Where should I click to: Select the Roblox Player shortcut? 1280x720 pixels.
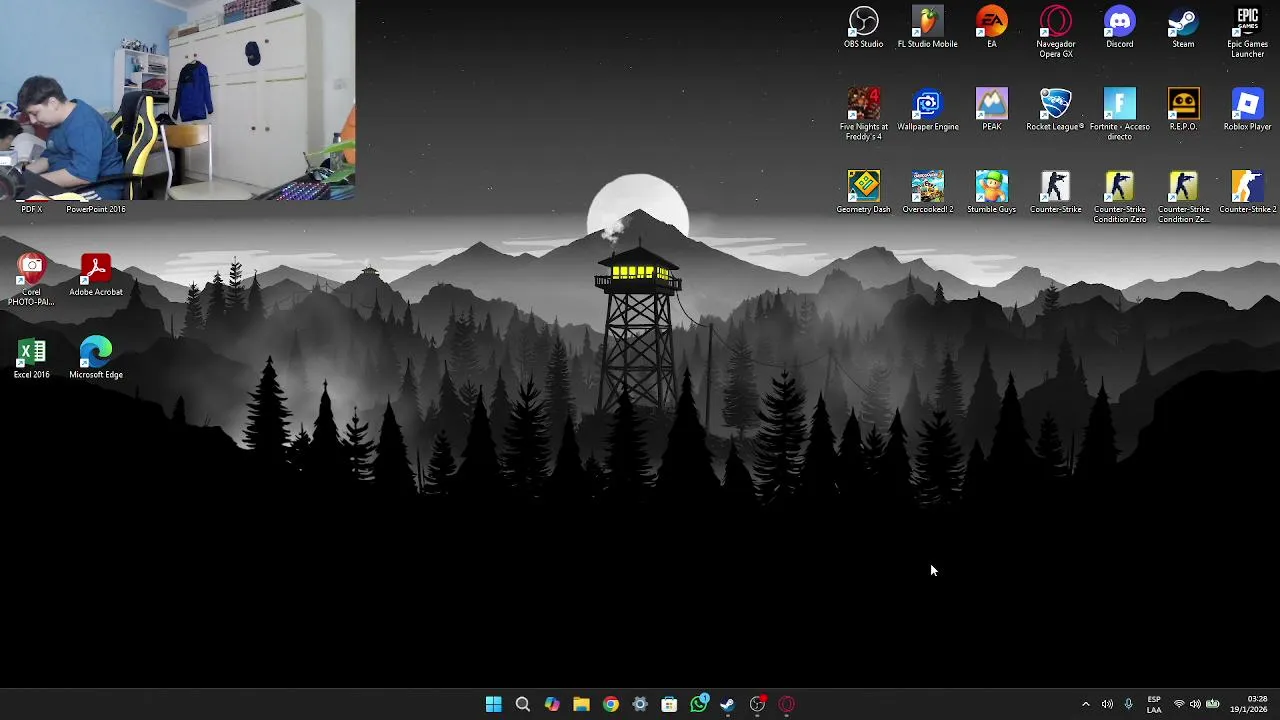(x=1247, y=110)
